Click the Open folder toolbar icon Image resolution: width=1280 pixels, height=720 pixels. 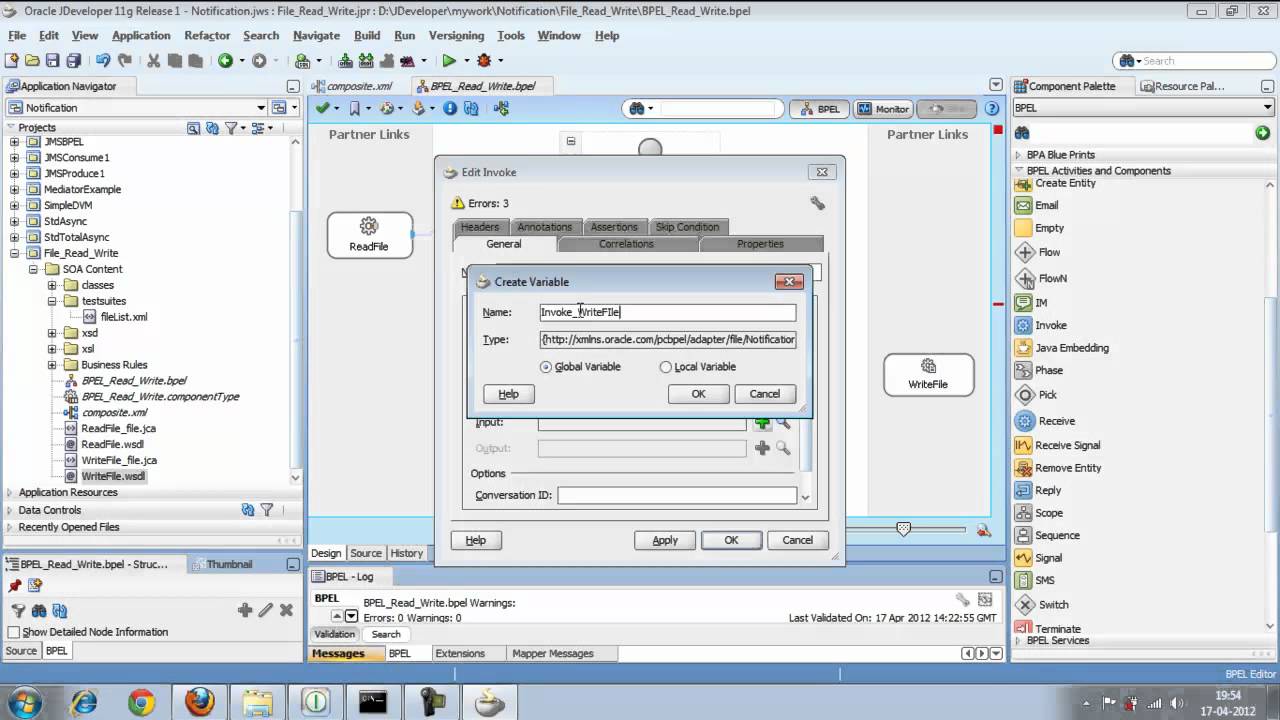pyautogui.click(x=32, y=61)
